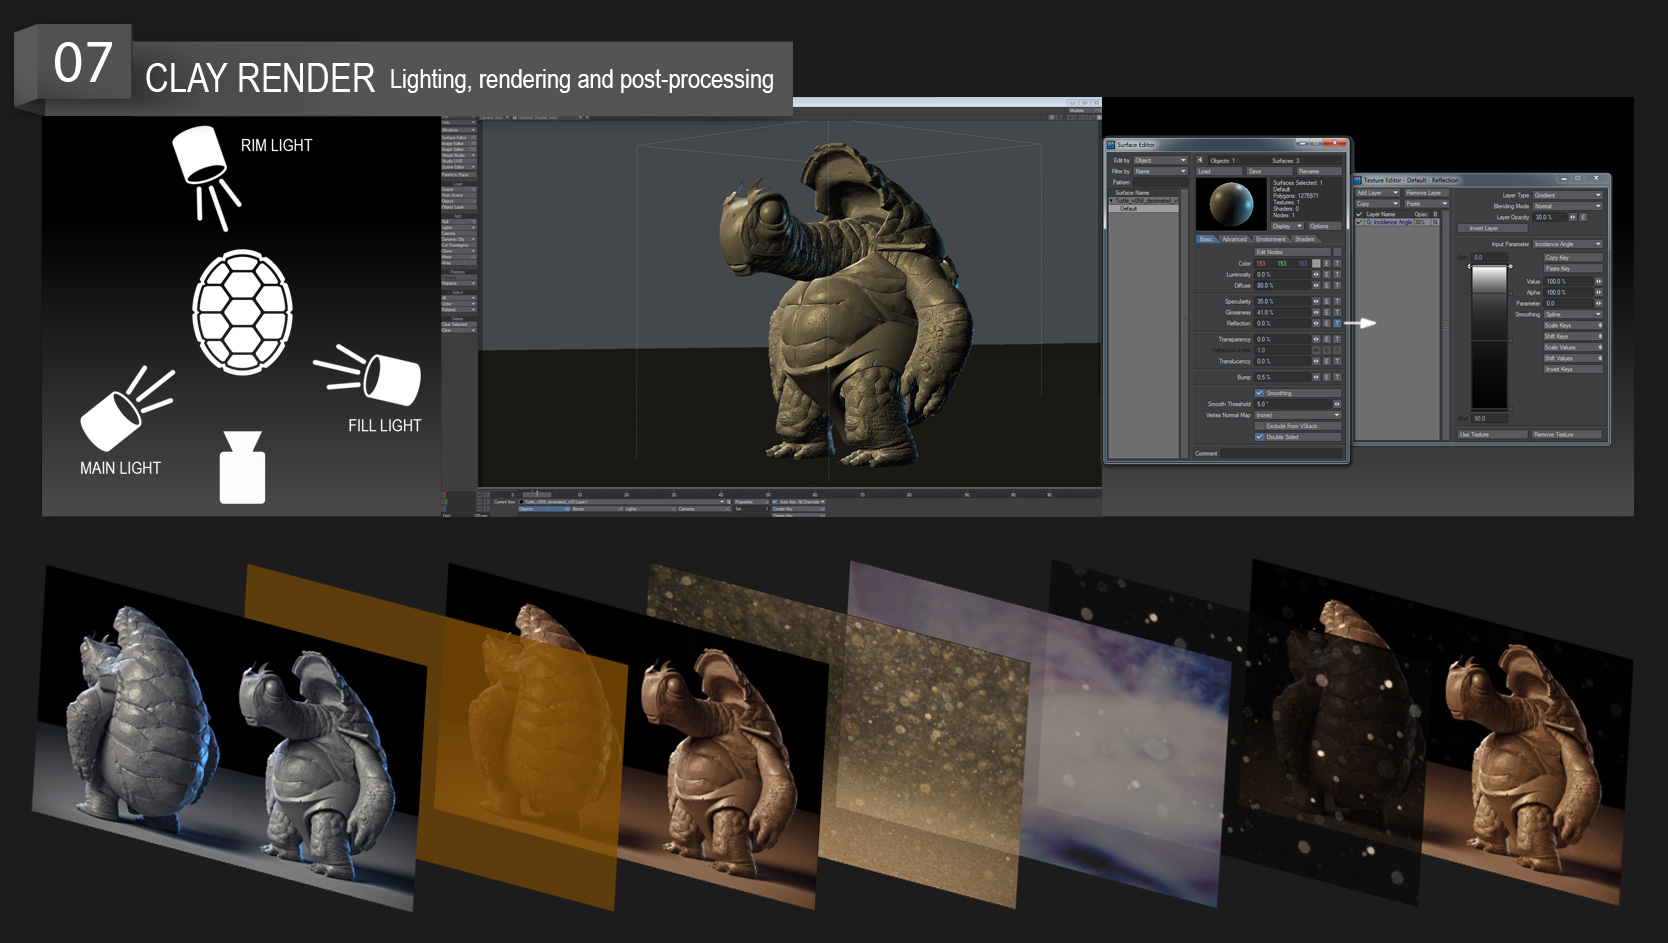Screen dimensions: 1668x943
Task: Click the Remove Texture button
Action: (x=1567, y=434)
